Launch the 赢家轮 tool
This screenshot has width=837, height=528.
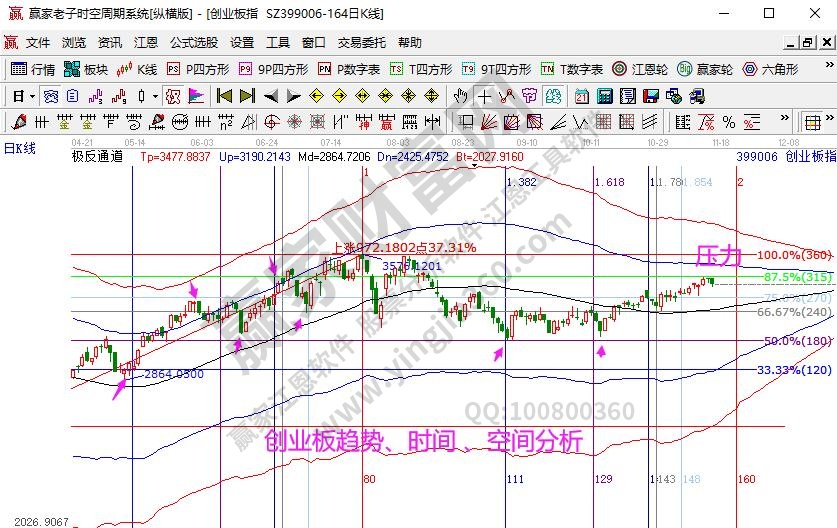(x=704, y=69)
